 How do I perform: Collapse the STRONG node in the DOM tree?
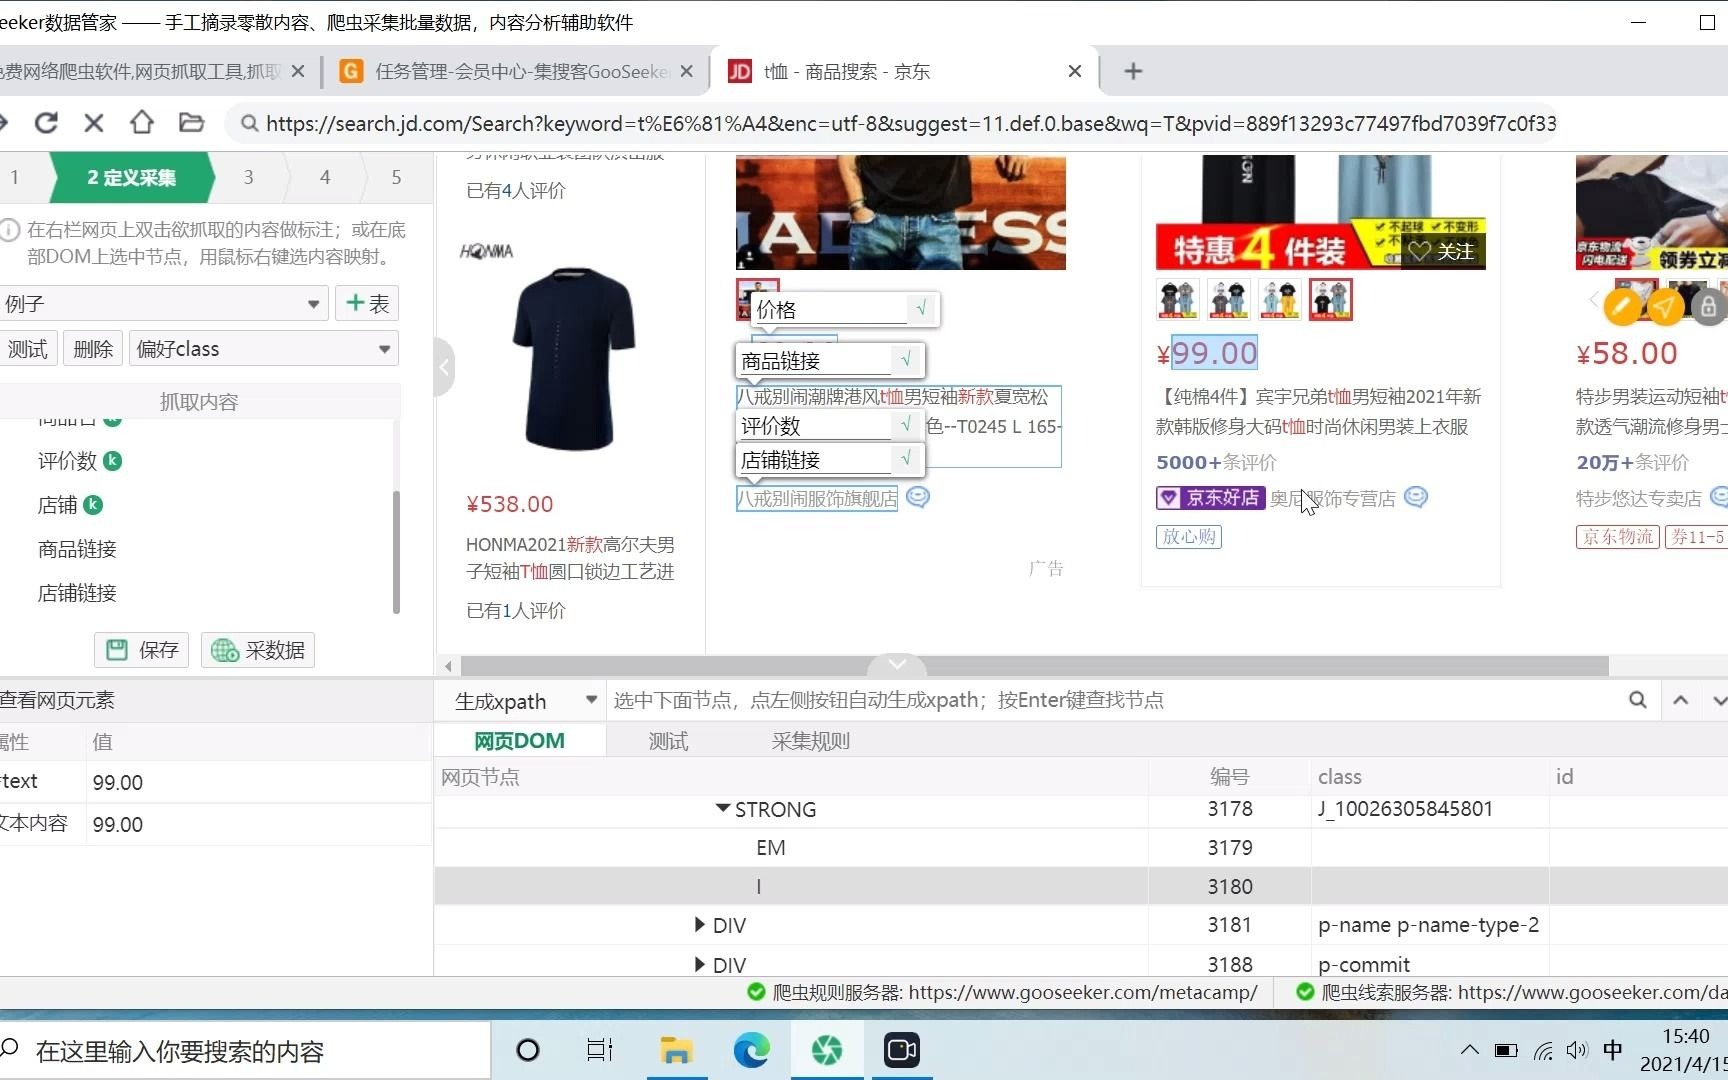pos(722,808)
